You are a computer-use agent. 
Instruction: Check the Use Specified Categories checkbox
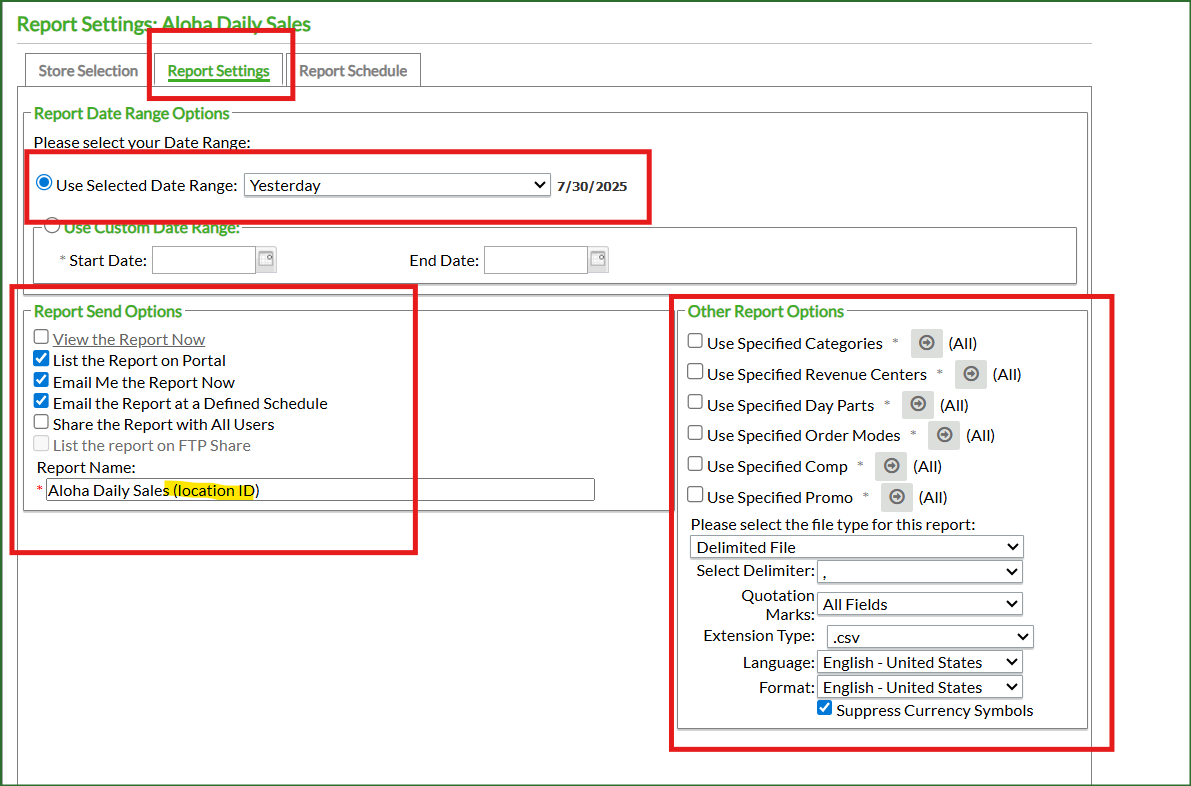point(695,341)
